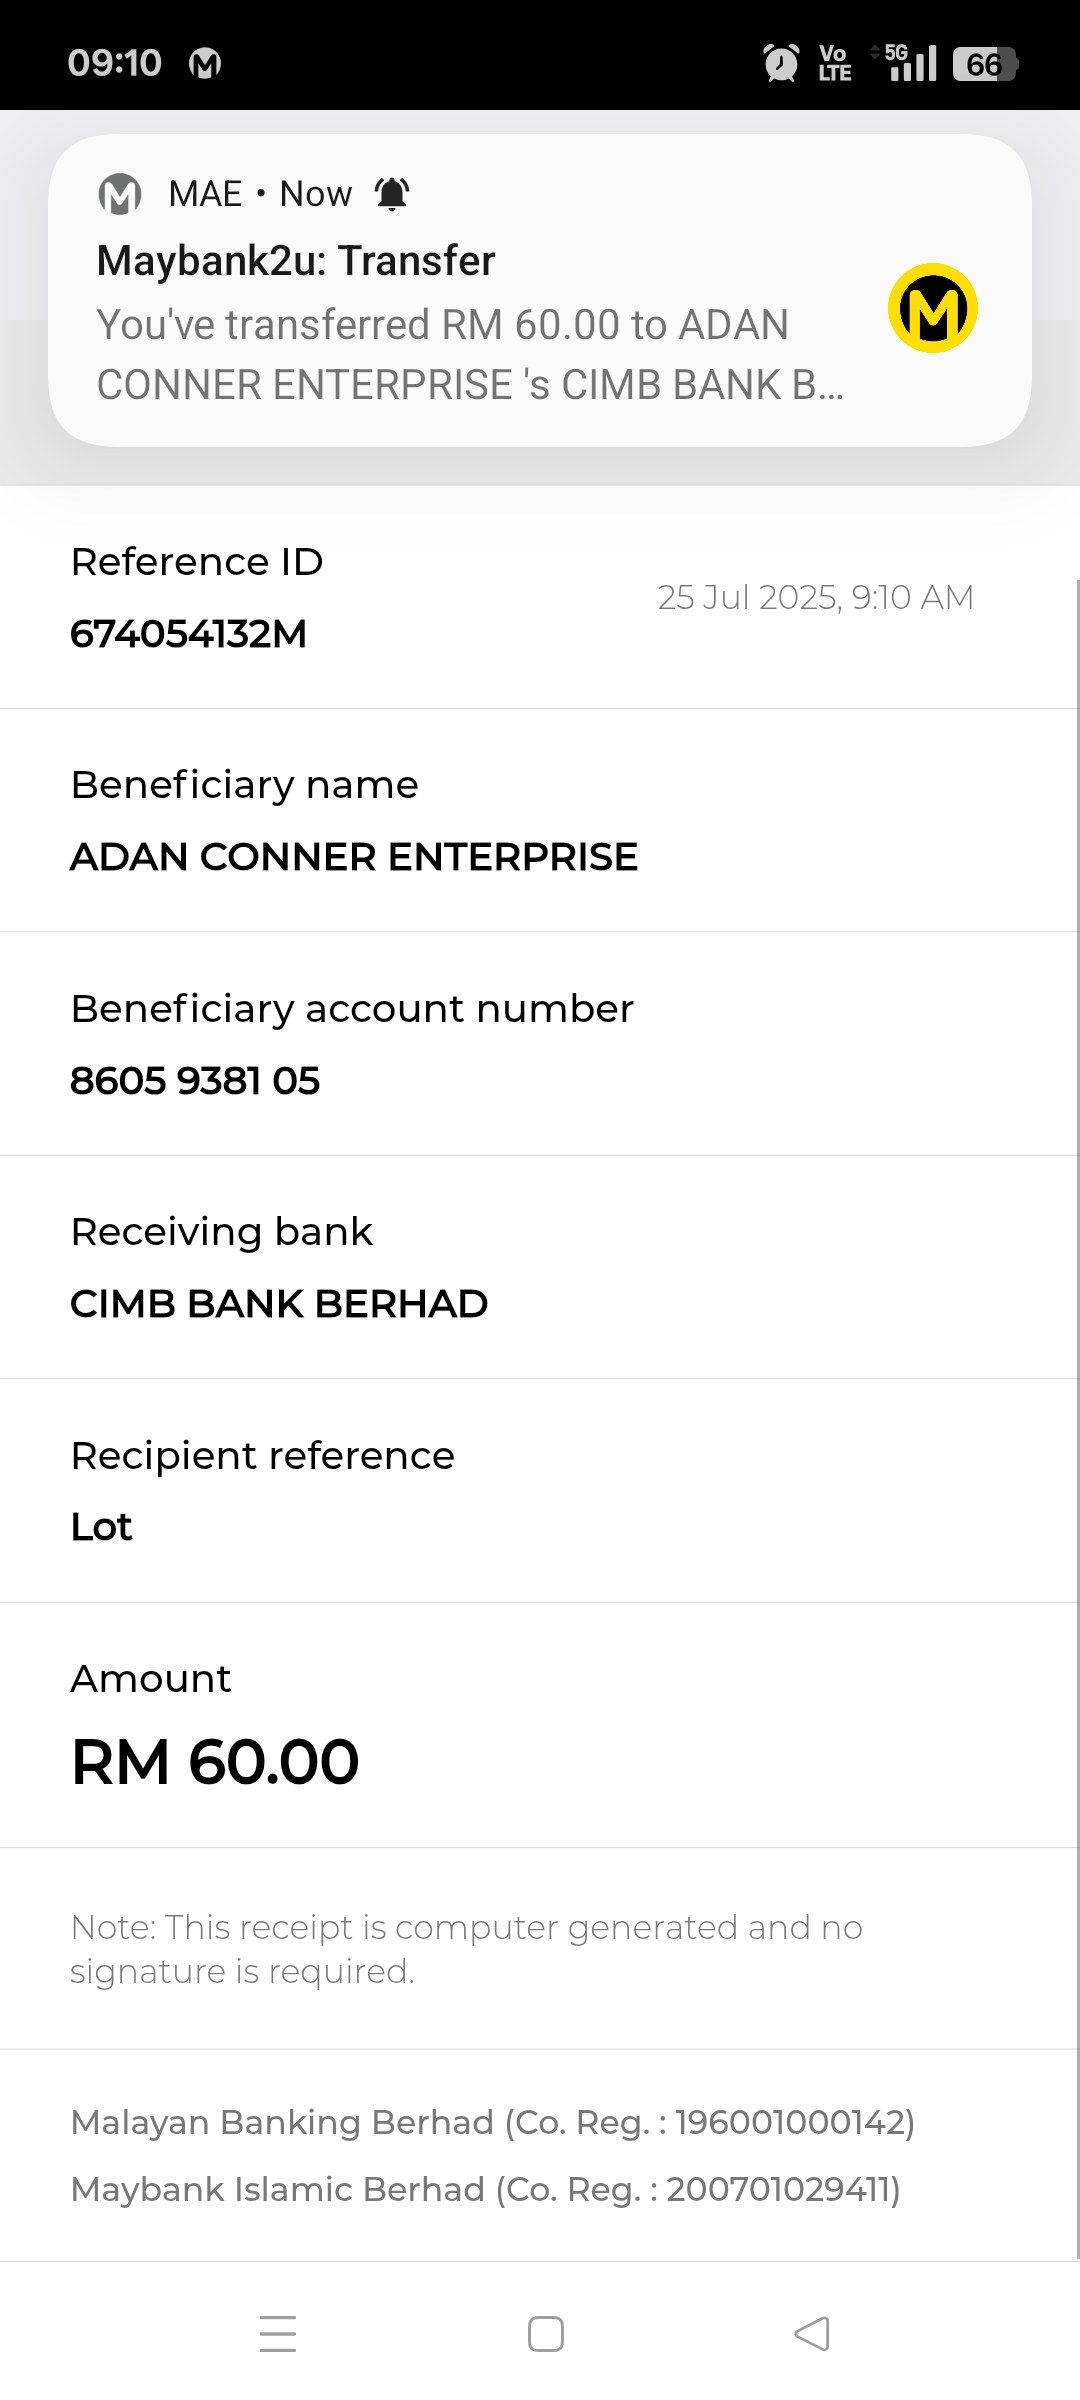
Task: Open recent apps with the three-line button
Action: click(278, 2333)
